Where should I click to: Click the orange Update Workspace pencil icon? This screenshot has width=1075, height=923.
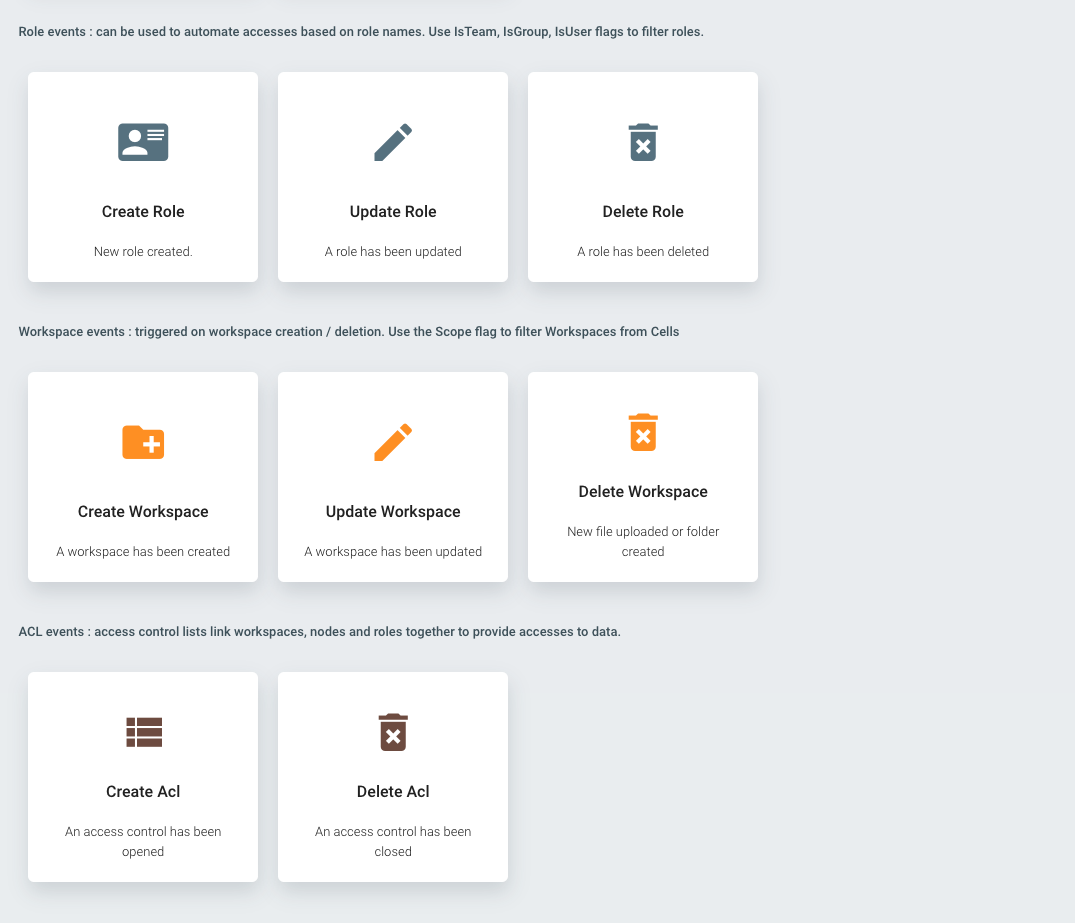tap(393, 442)
